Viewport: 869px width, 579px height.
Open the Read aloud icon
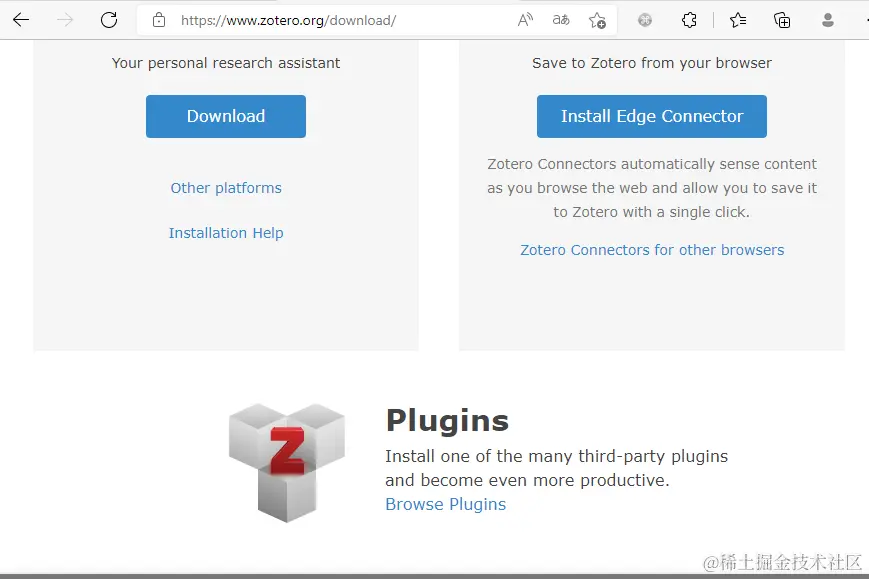click(x=525, y=21)
